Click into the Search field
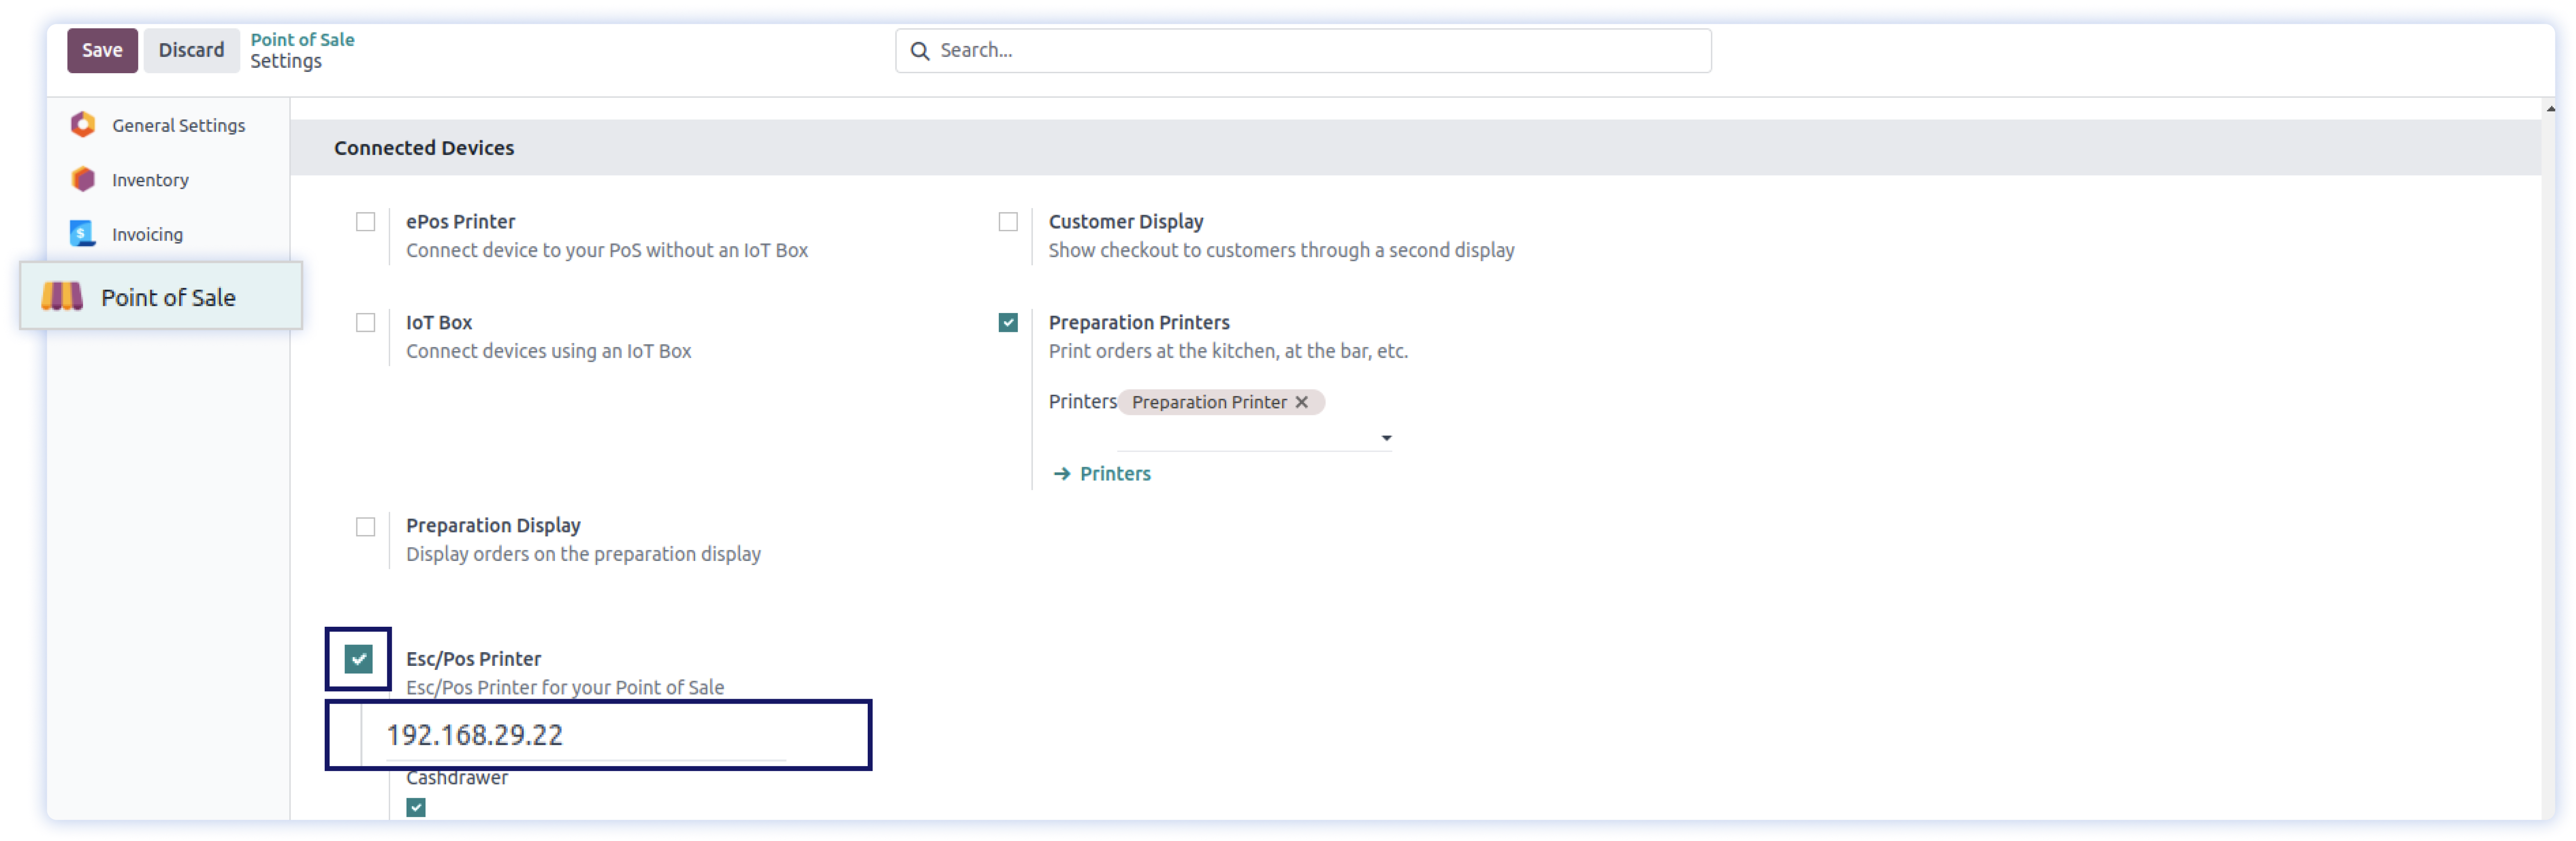The width and height of the screenshot is (2576, 841). tap(1303, 51)
